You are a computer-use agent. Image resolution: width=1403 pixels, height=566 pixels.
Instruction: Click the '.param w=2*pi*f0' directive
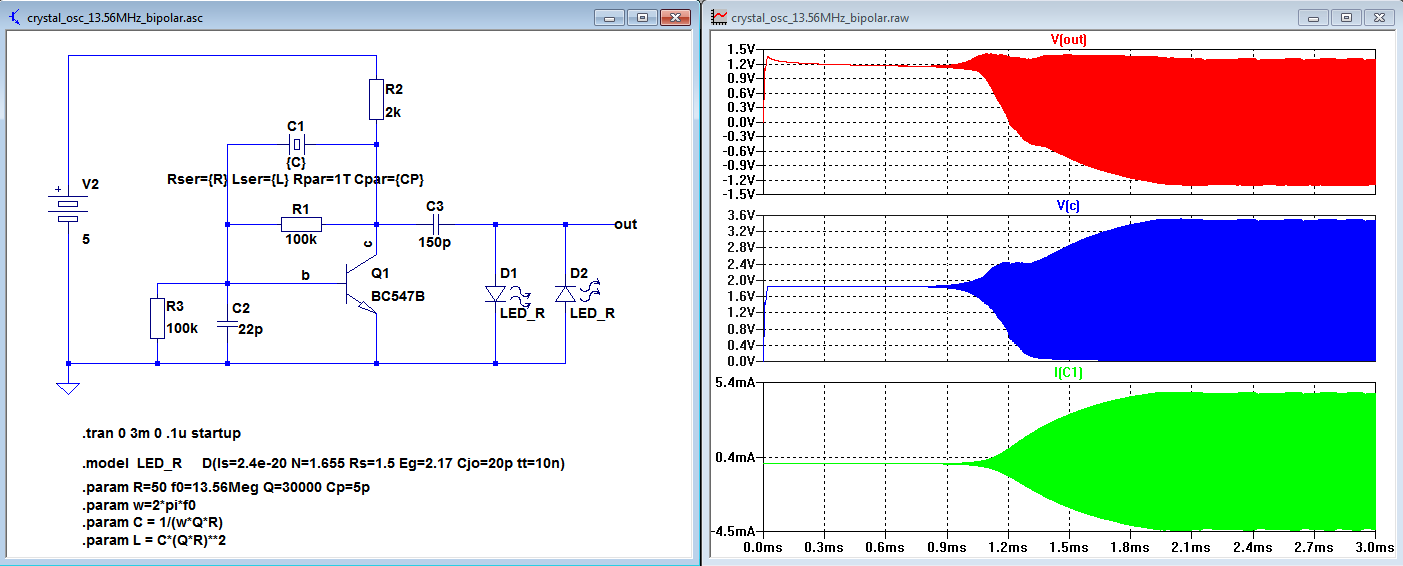(139, 506)
